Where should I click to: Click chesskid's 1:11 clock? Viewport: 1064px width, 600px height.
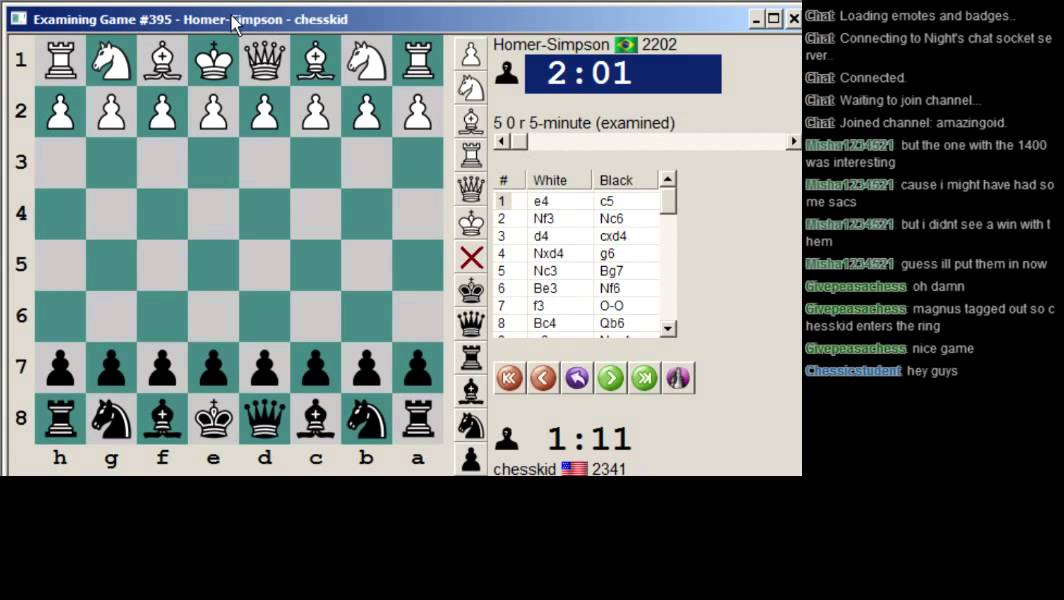[590, 439]
